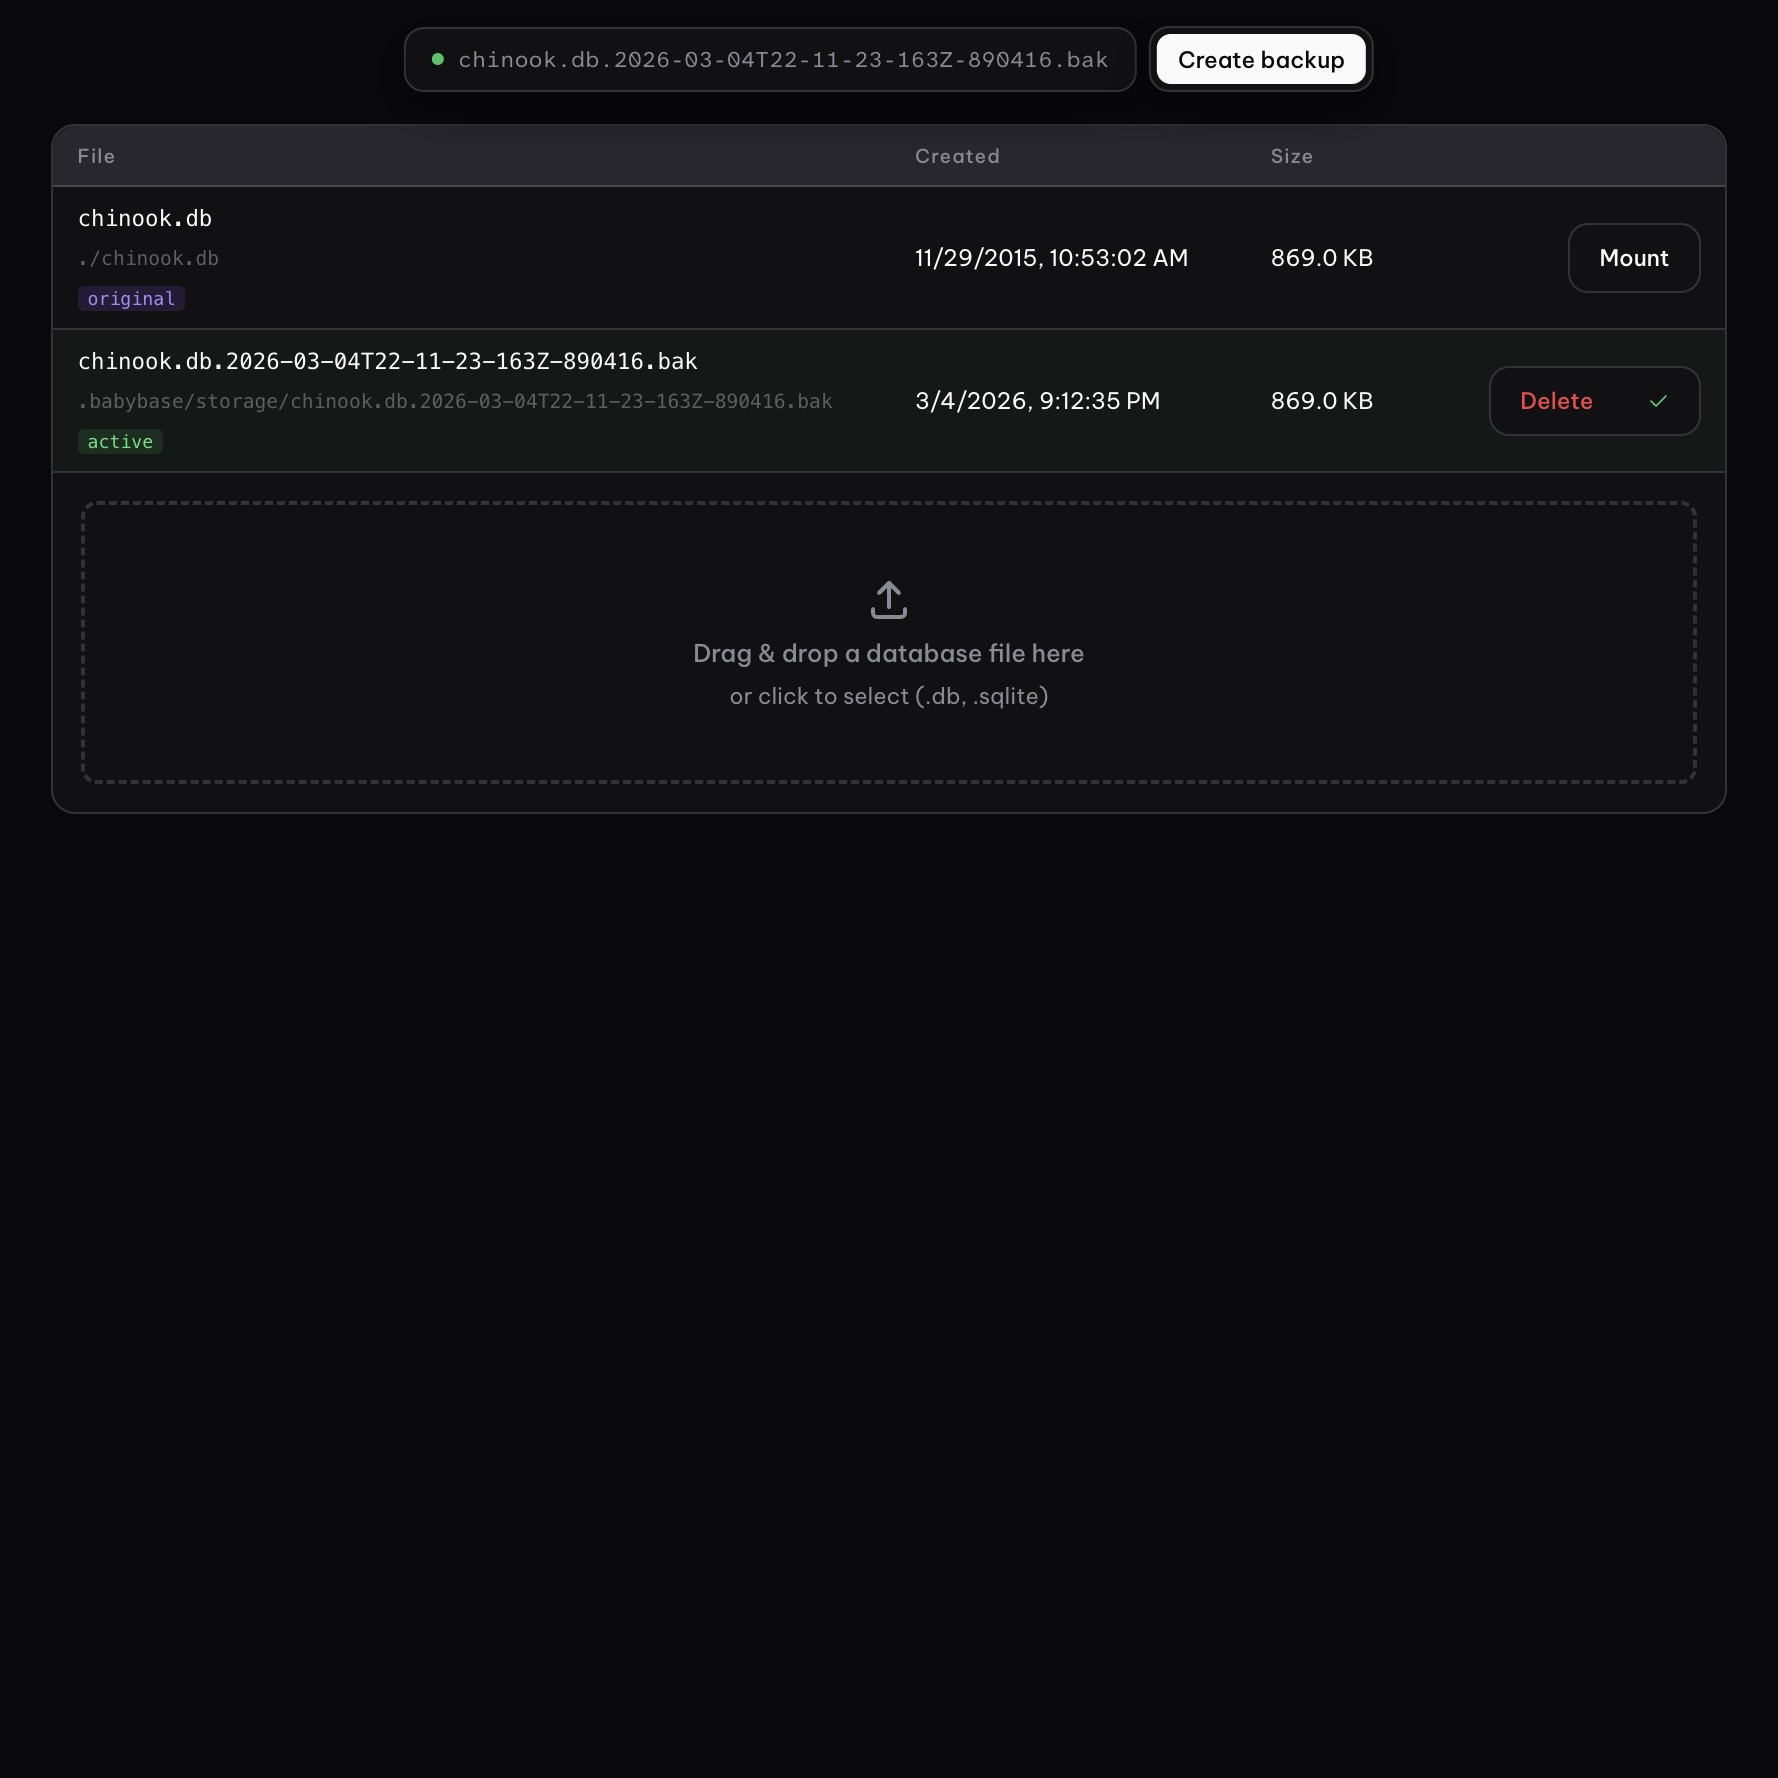
Task: Click the upload arrow icon
Action: point(888,600)
